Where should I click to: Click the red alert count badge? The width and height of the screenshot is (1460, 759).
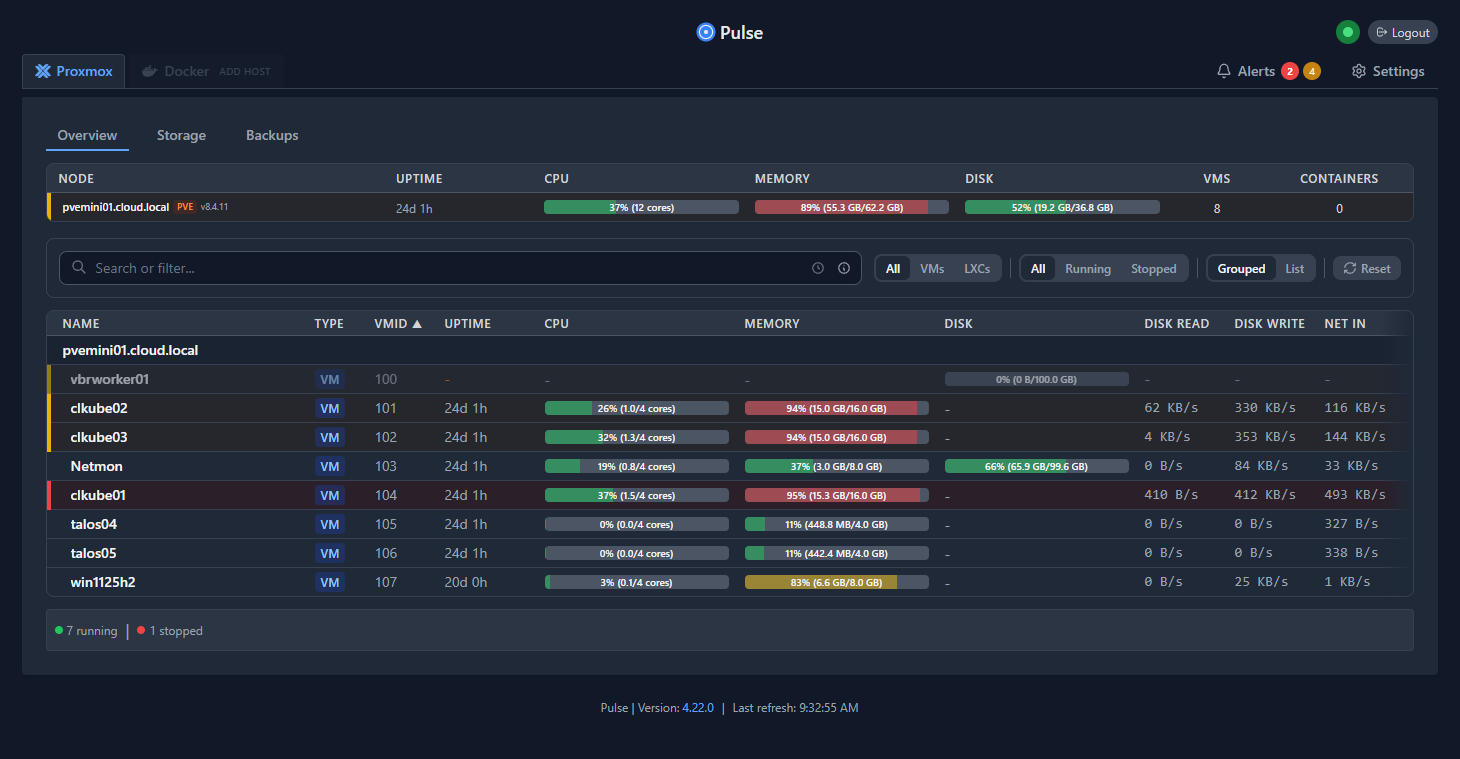coord(1290,71)
